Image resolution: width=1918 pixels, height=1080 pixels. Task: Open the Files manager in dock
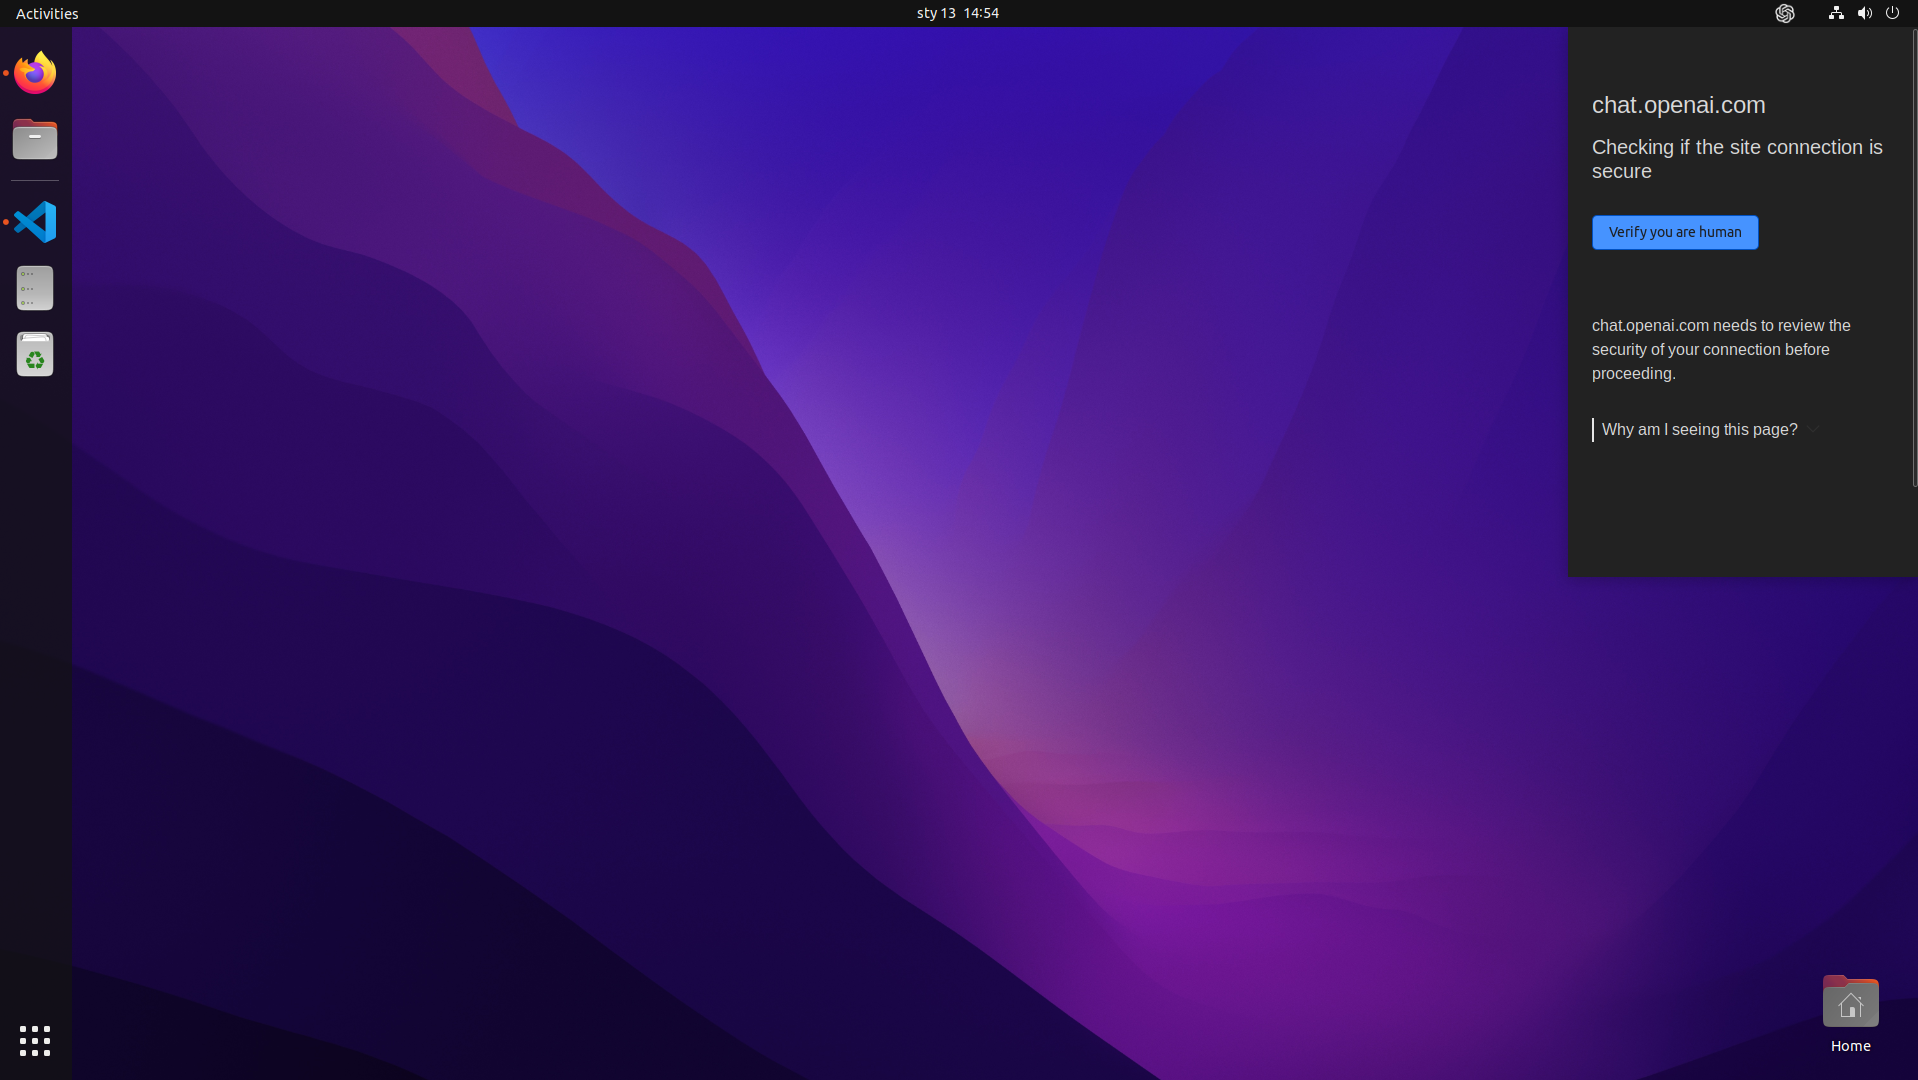(35, 139)
